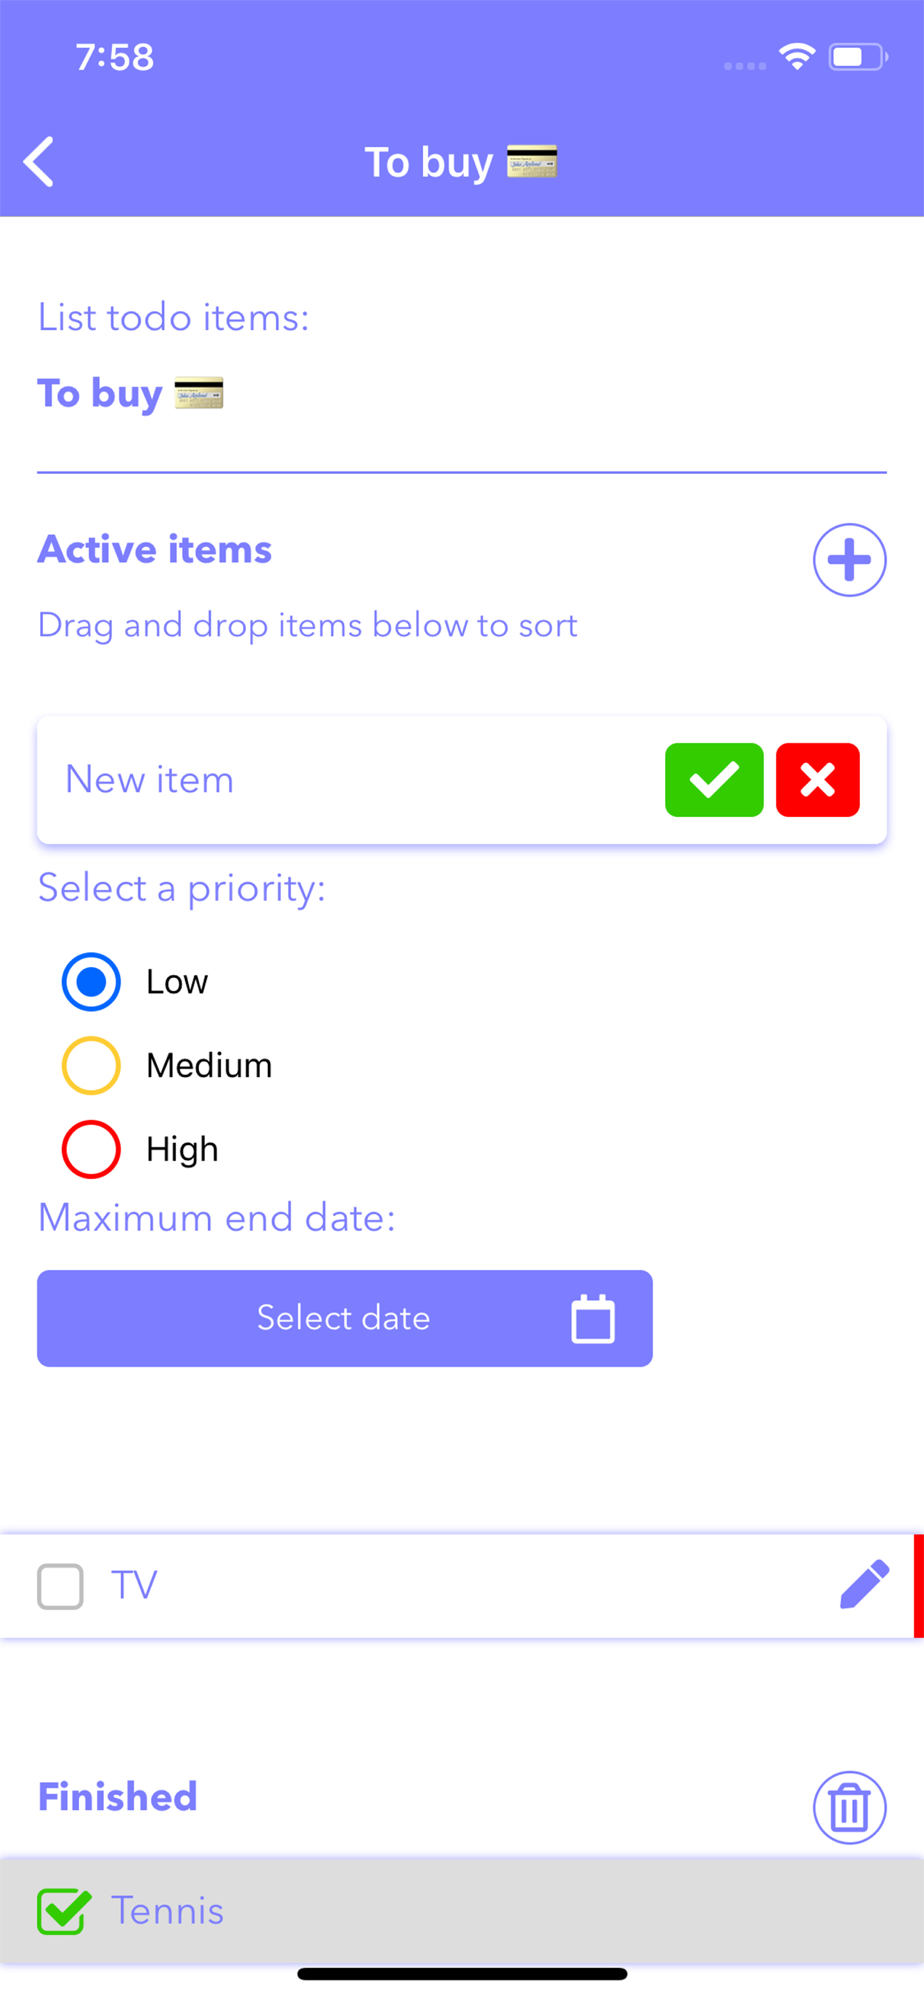The height and width of the screenshot is (2000, 924).
Task: Select Medium priority radio button
Action: pyautogui.click(x=91, y=1066)
